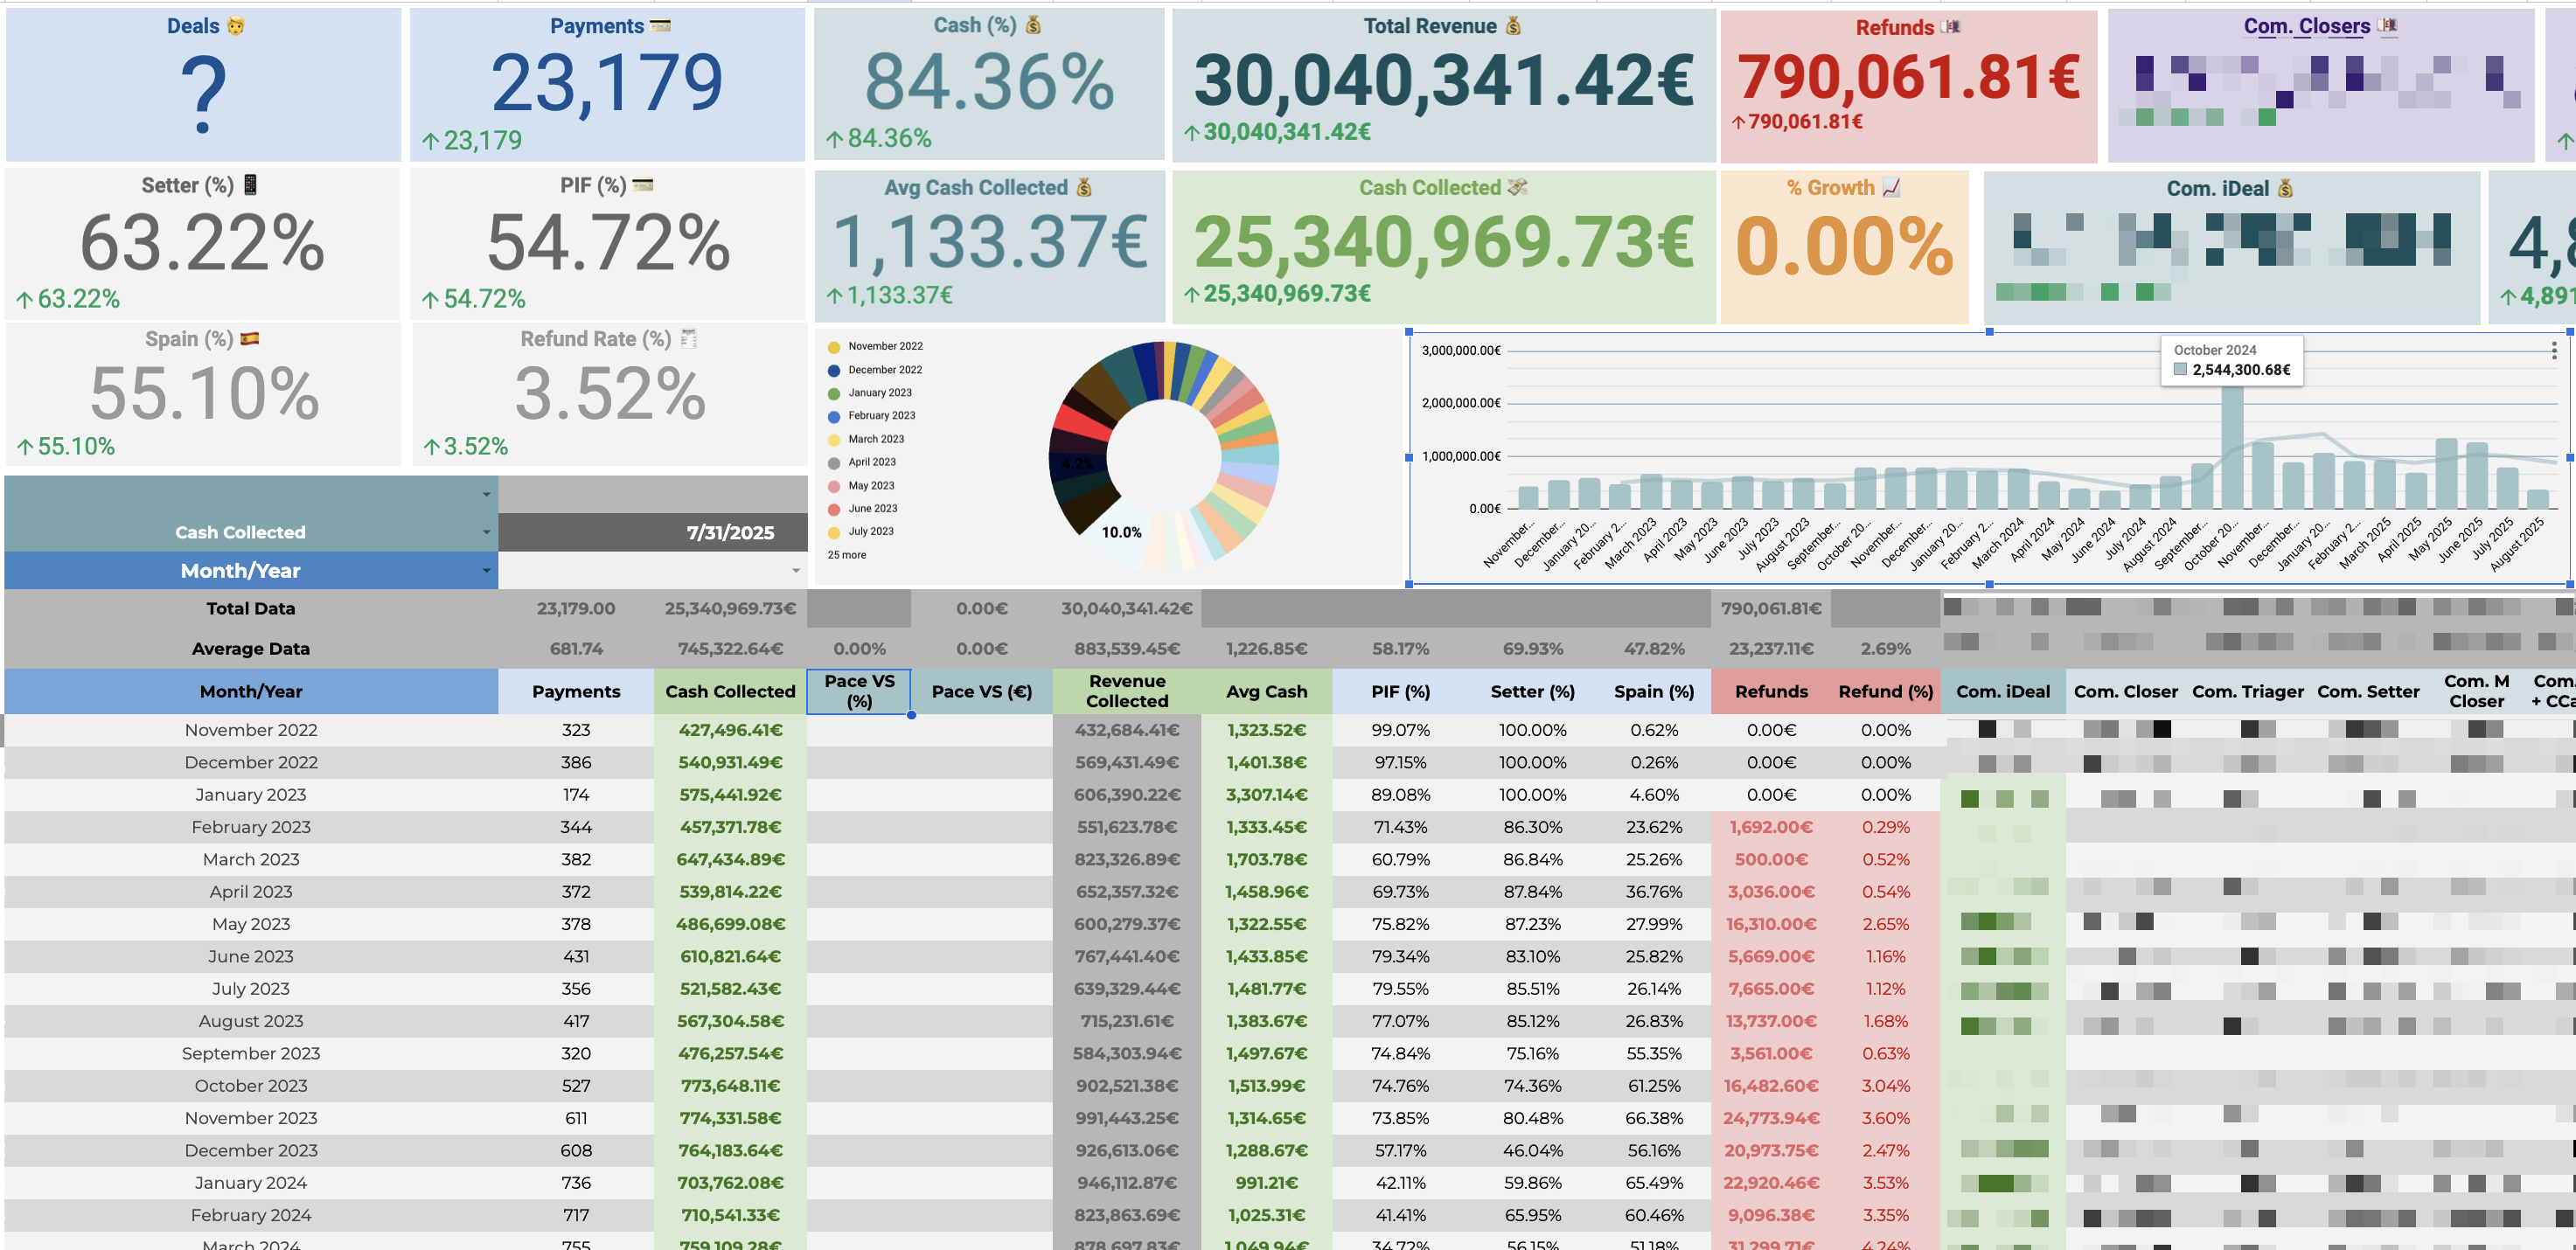
Task: Expand the top teal cell dropdown above Cash Collected
Action: (487, 494)
